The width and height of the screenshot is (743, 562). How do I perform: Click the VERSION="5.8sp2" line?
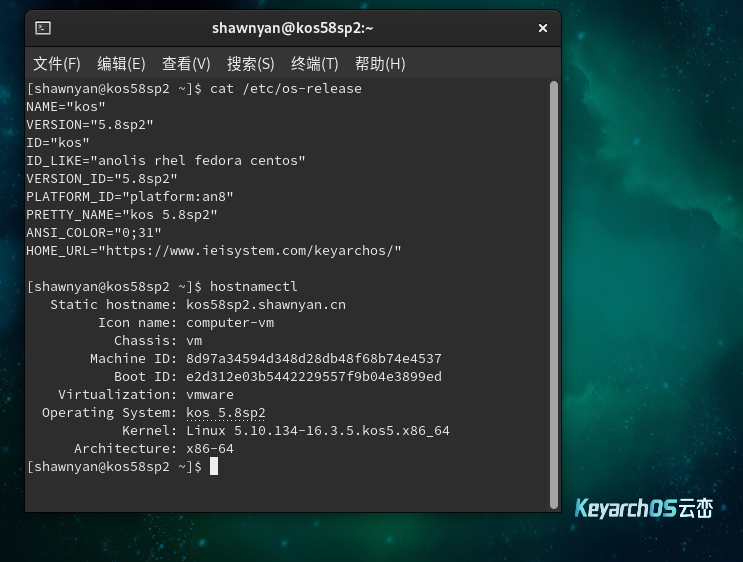click(x=90, y=125)
